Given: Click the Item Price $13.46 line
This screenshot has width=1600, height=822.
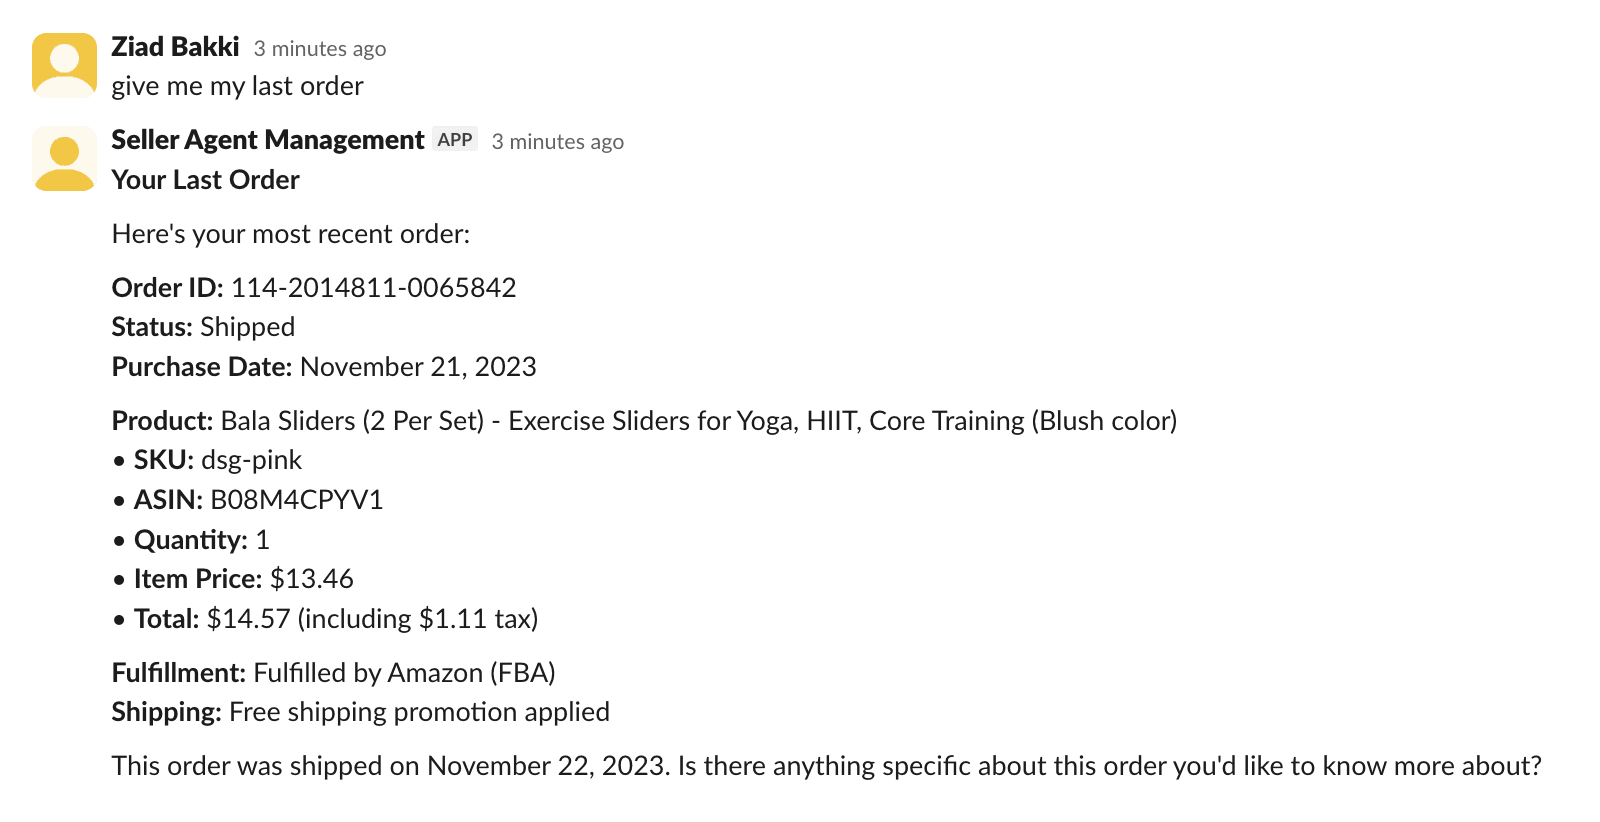Looking at the screenshot, I should (x=243, y=579).
